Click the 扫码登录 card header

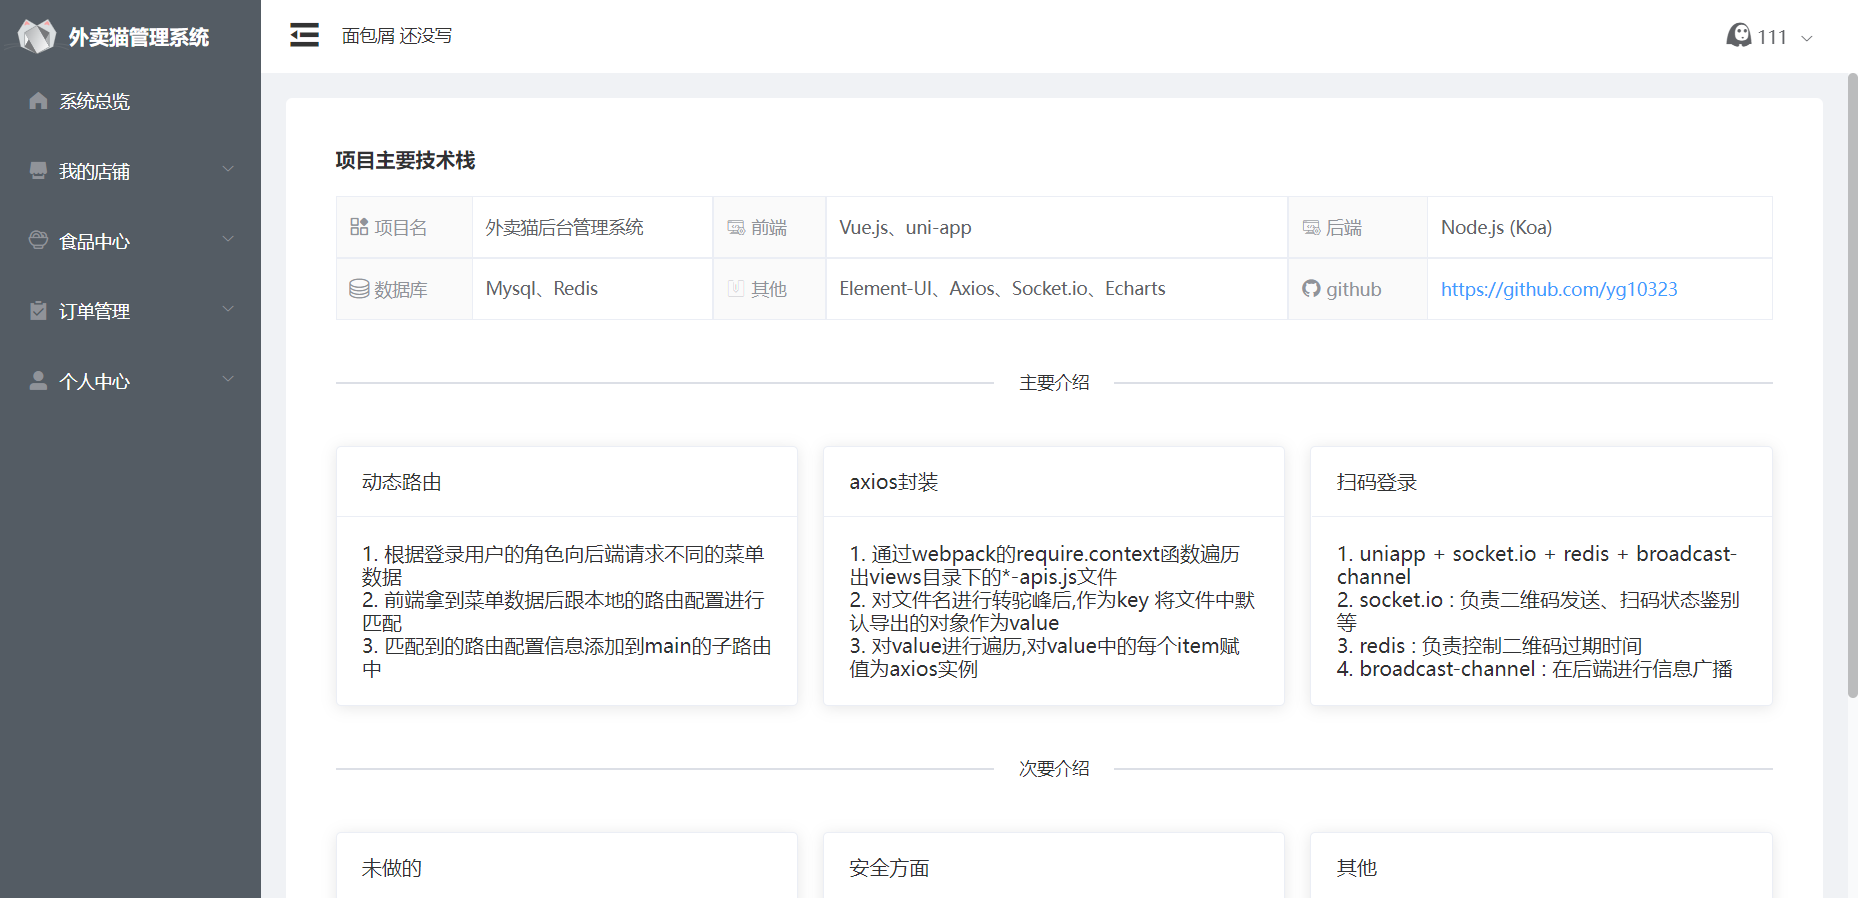tap(1541, 482)
